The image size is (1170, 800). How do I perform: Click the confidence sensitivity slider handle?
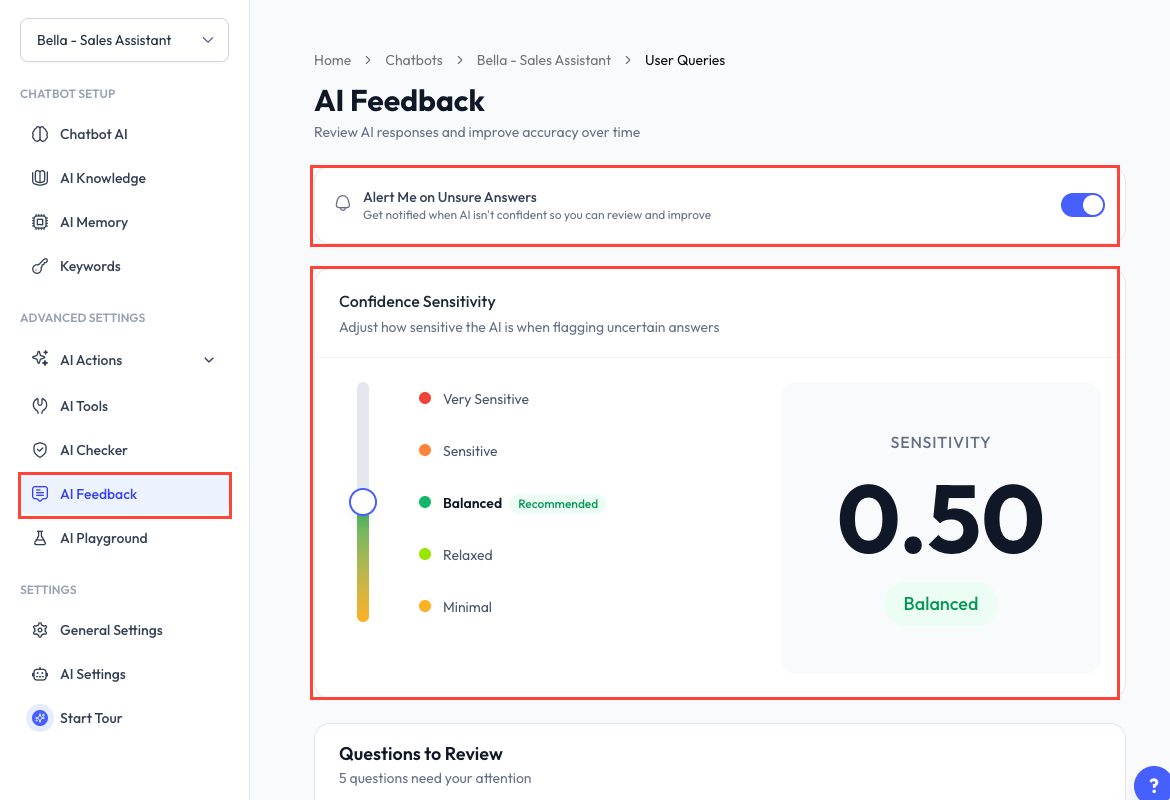(363, 502)
